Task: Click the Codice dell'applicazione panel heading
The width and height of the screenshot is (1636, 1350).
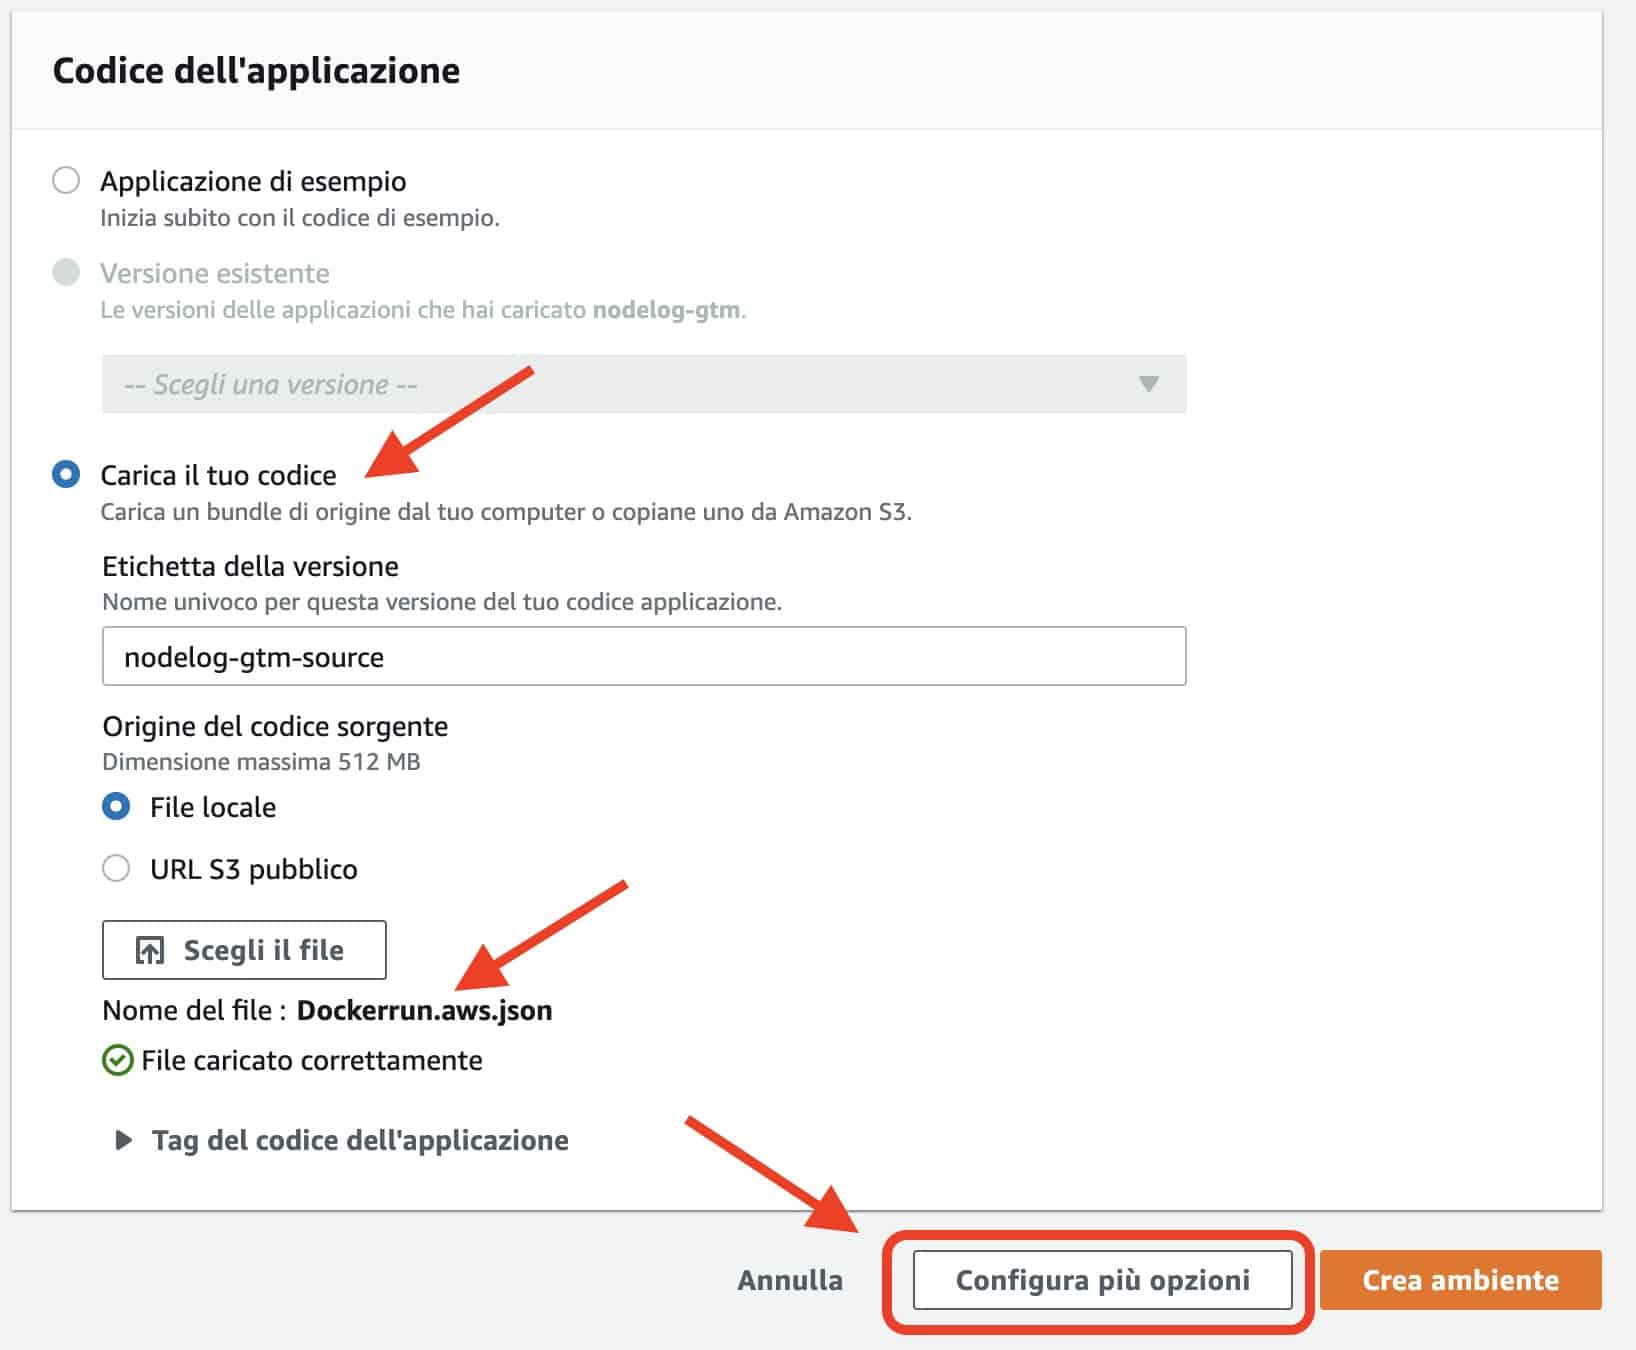Action: coord(257,70)
